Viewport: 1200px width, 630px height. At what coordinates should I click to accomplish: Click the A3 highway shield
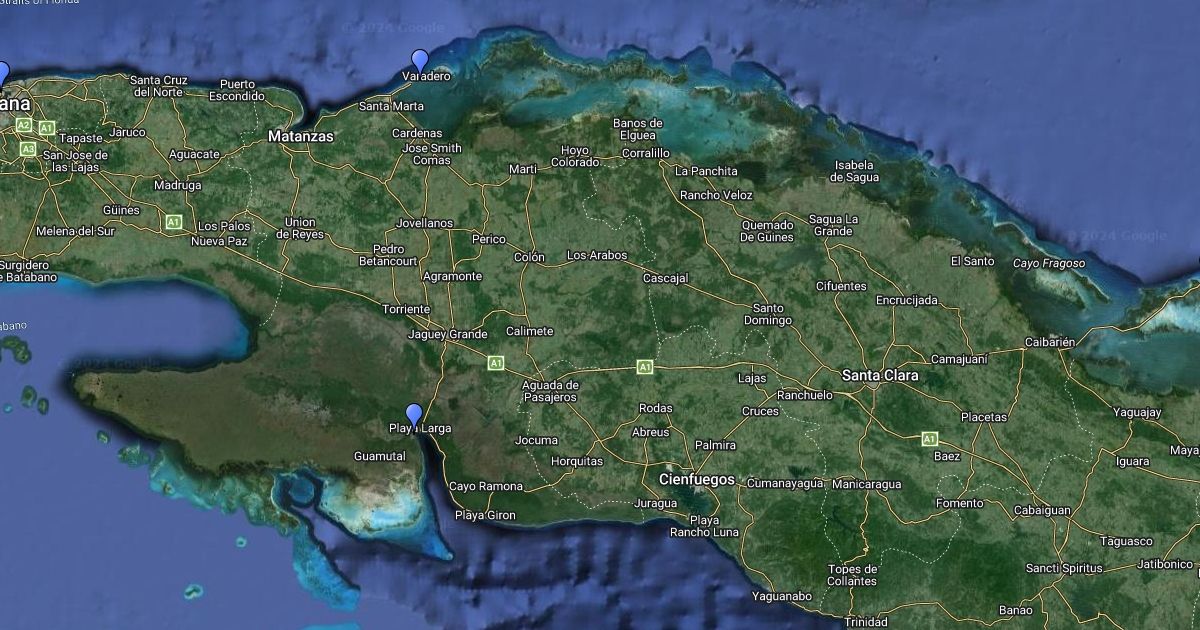coord(28,149)
